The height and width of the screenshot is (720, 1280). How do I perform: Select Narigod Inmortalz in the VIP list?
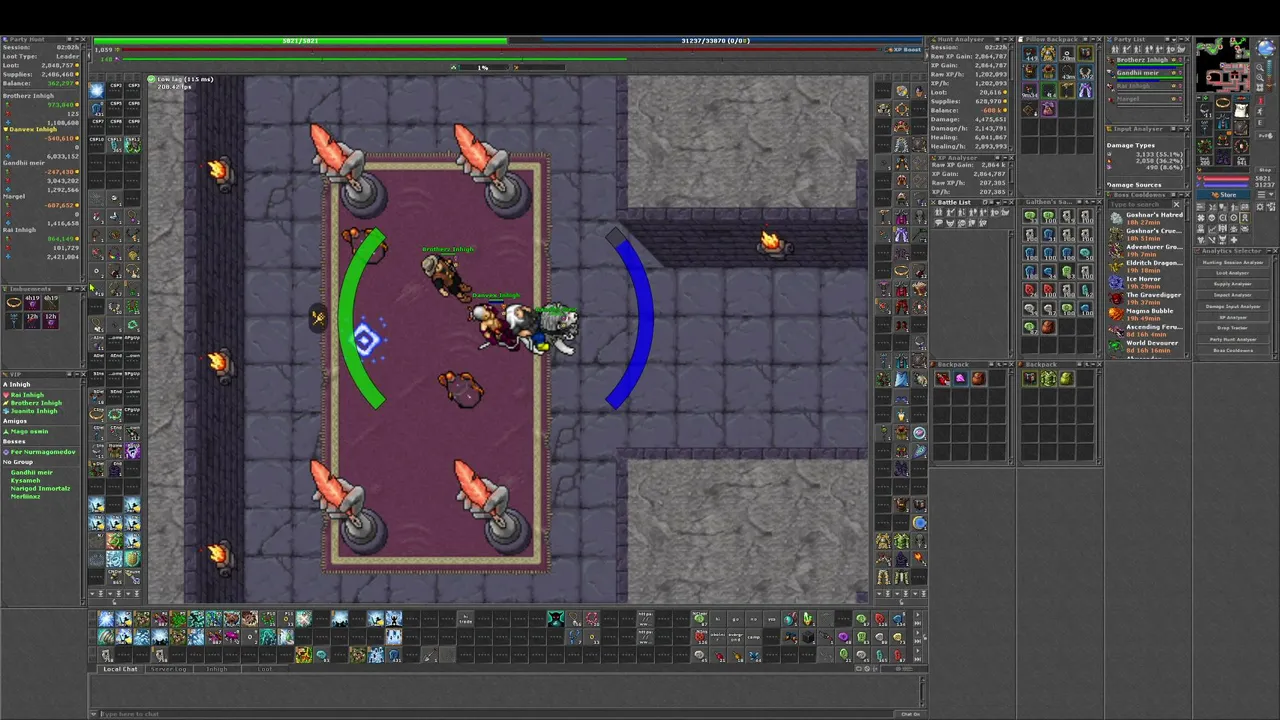tap(40, 488)
